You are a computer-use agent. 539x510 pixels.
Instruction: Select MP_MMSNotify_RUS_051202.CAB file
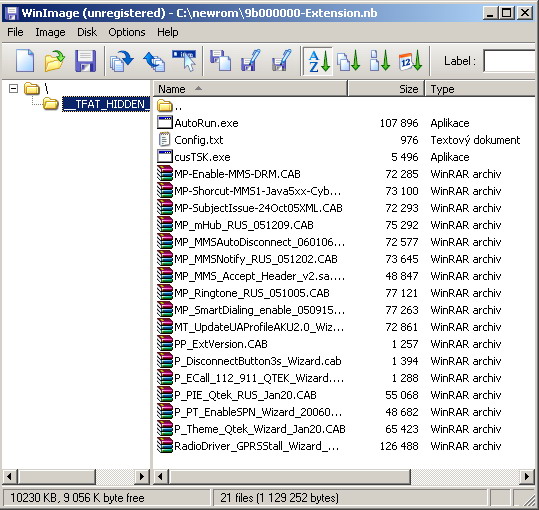(x=256, y=259)
